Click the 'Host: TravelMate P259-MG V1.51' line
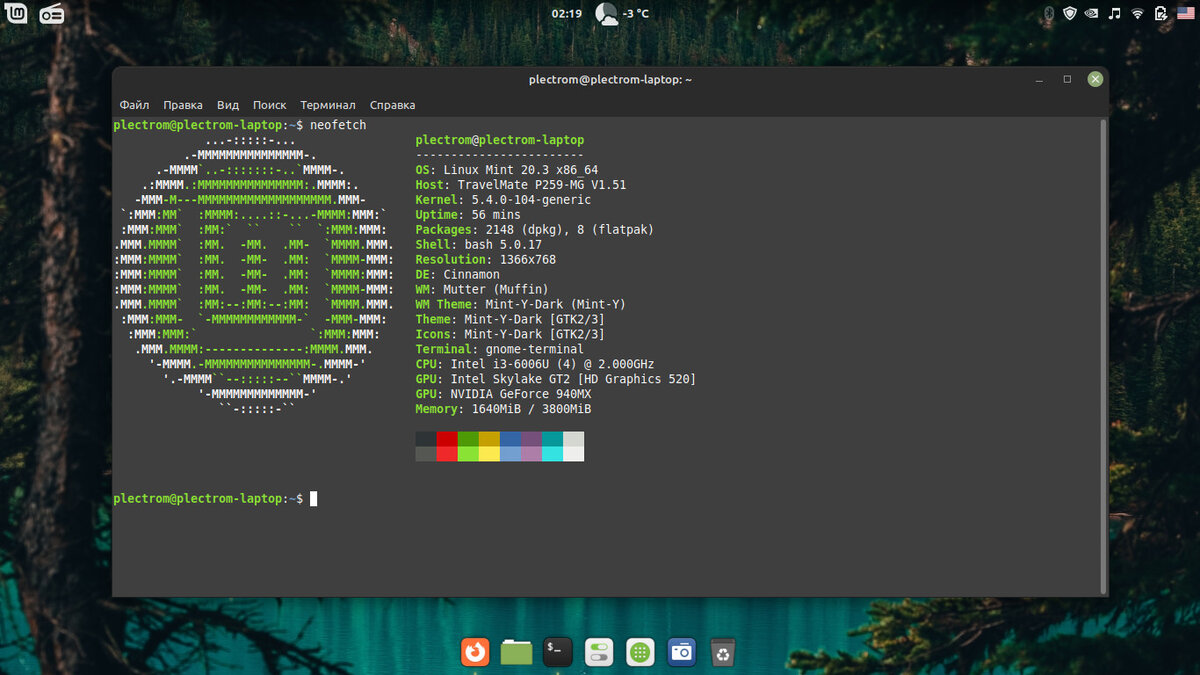The image size is (1200, 675). pyautogui.click(x=521, y=185)
